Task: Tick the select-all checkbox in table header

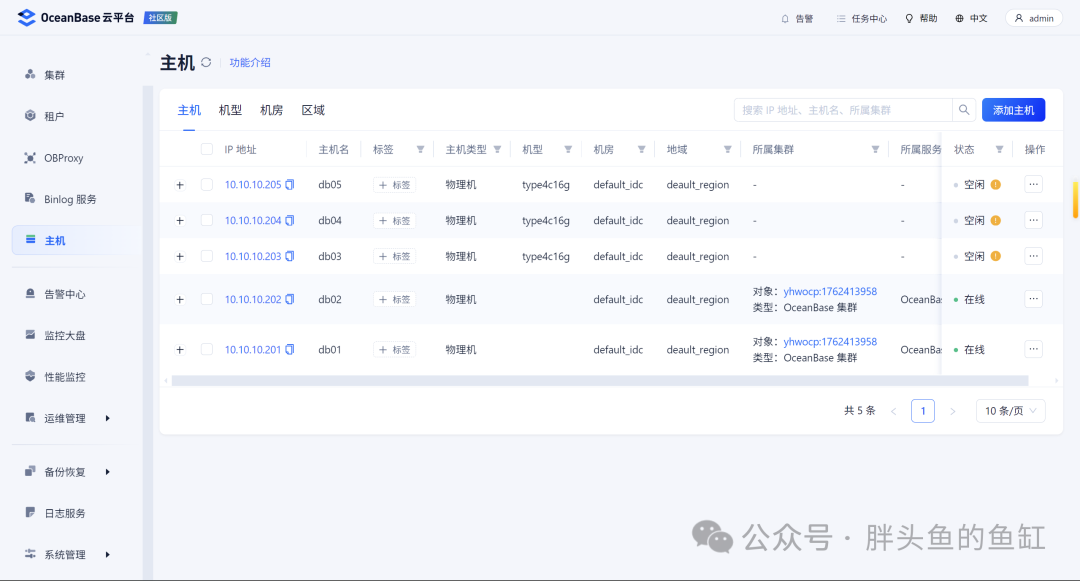Action: pos(207,149)
